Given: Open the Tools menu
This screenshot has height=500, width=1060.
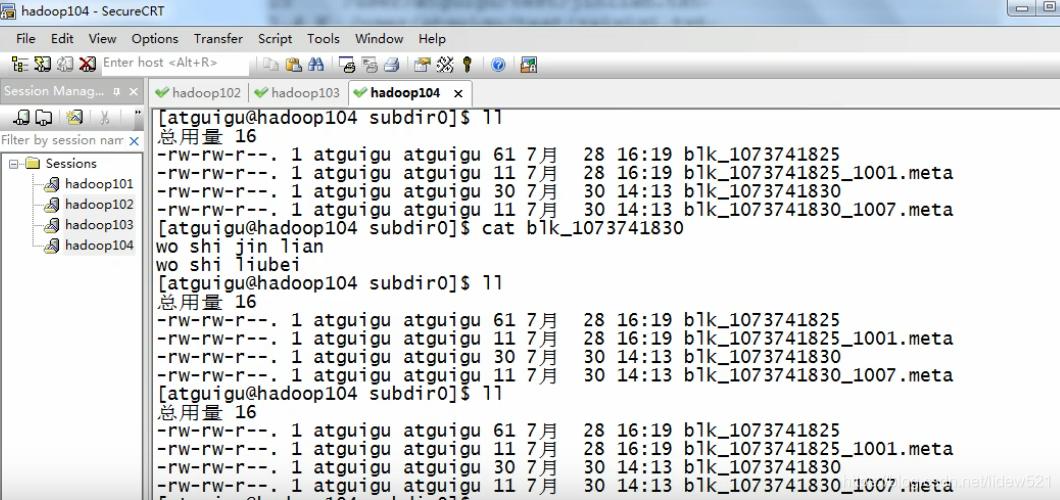Looking at the screenshot, I should (x=323, y=39).
